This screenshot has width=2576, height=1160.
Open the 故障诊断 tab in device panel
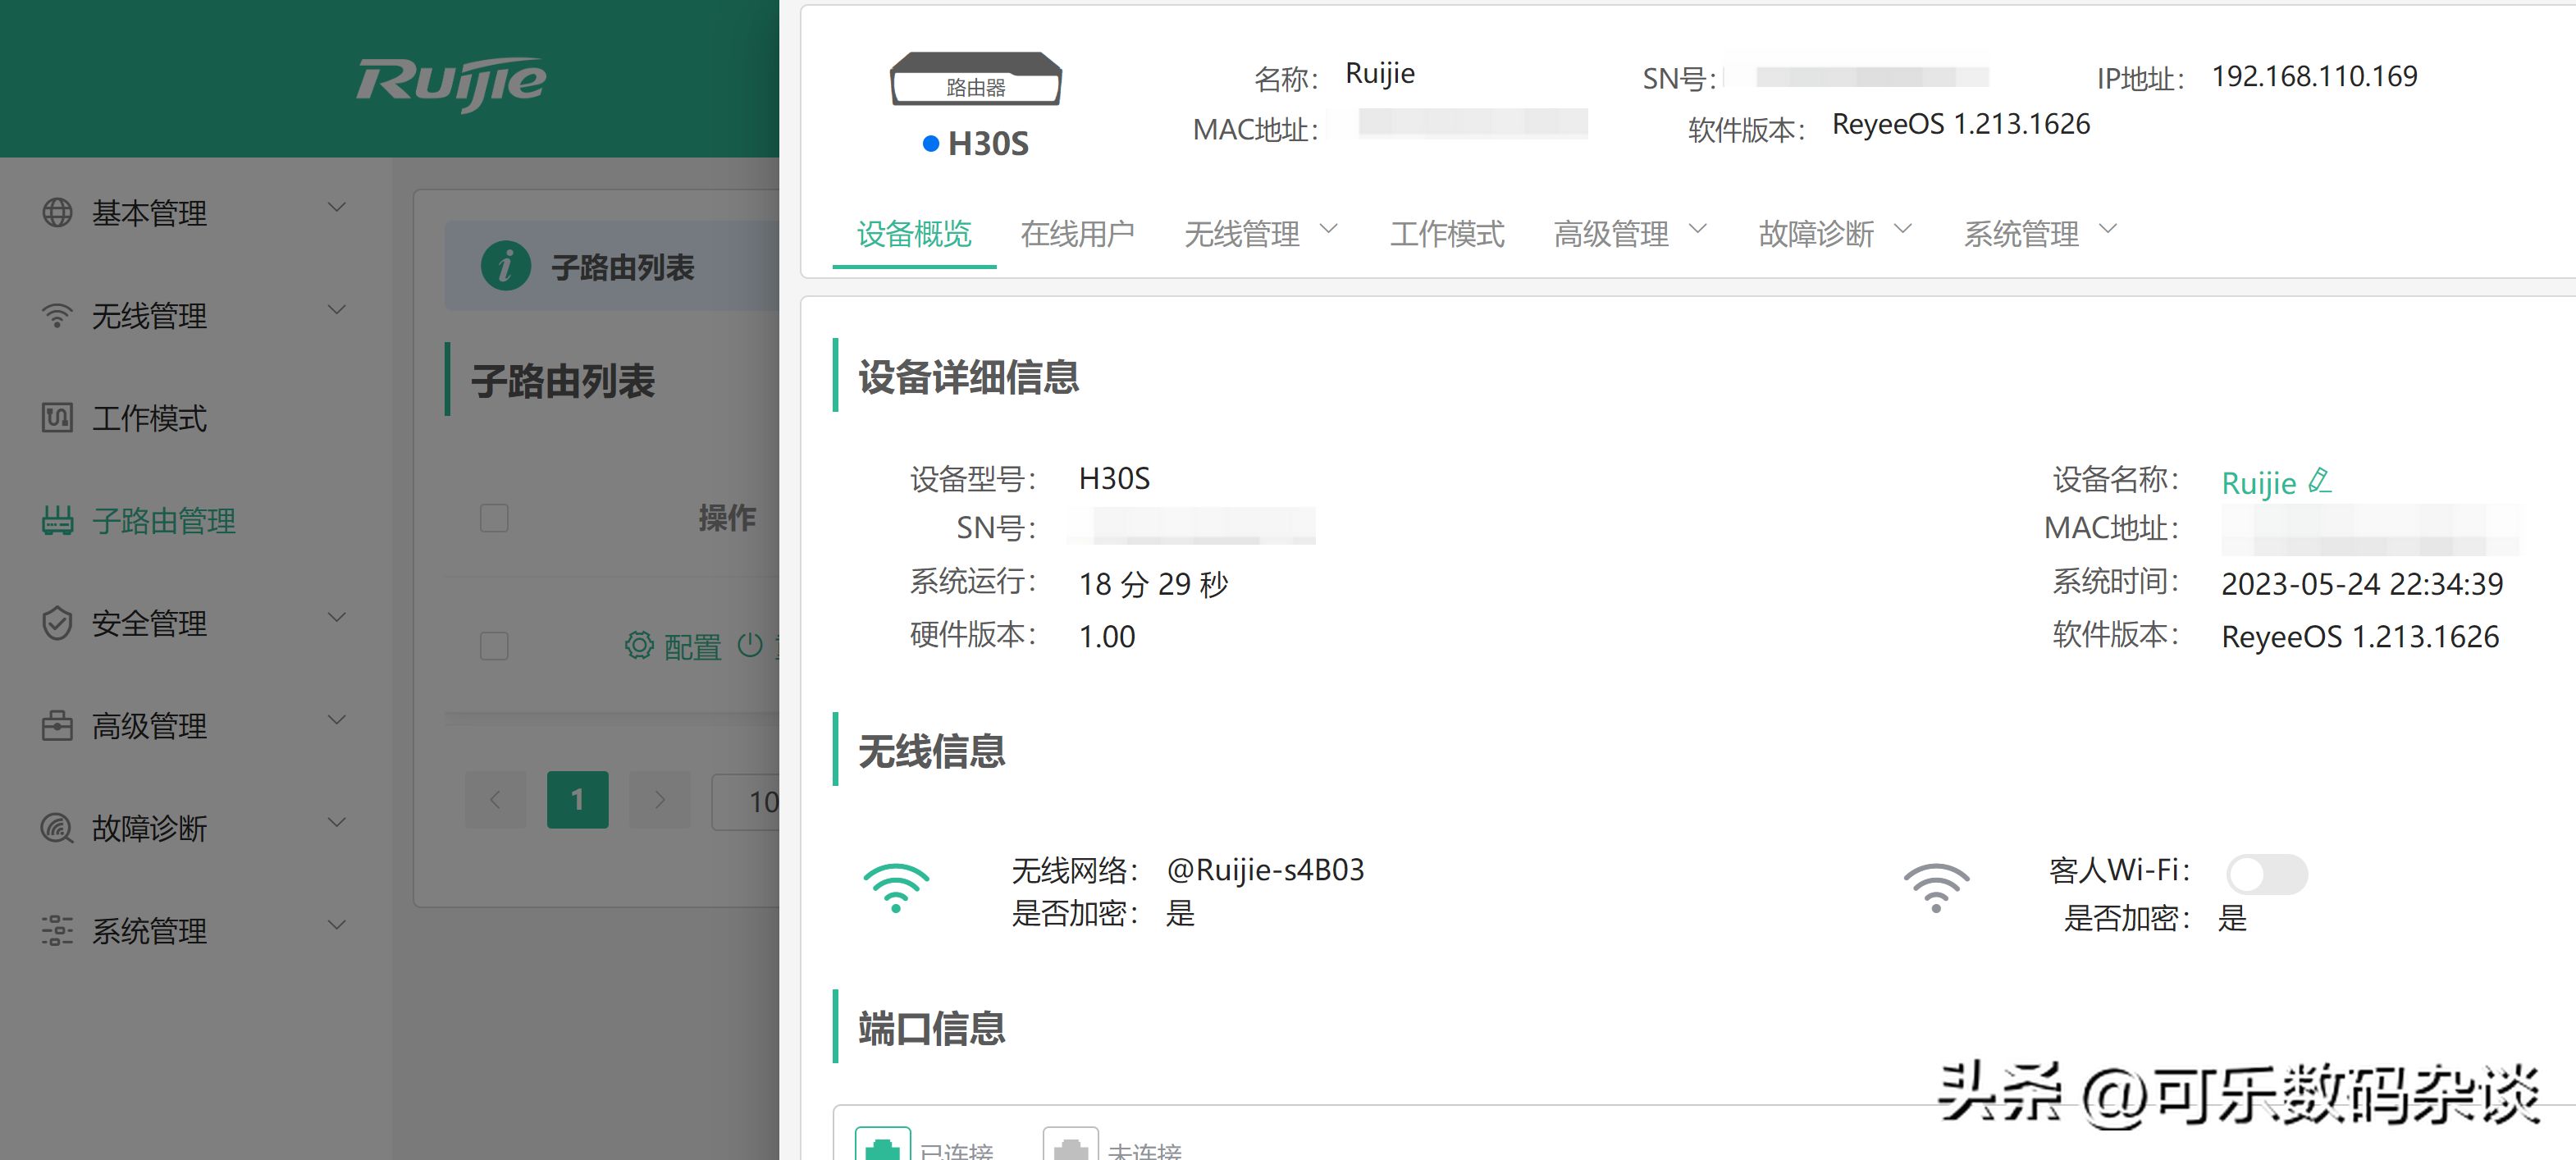(x=1816, y=233)
